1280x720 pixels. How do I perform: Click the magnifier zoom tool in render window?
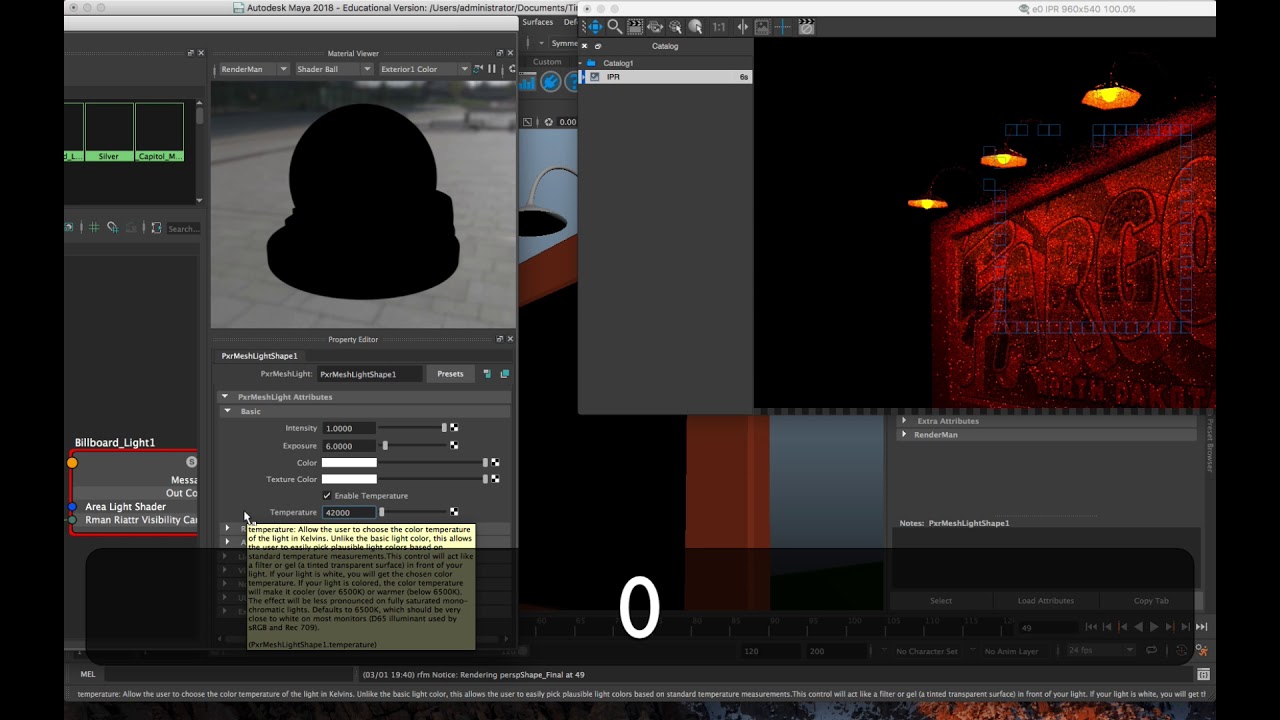pos(615,27)
